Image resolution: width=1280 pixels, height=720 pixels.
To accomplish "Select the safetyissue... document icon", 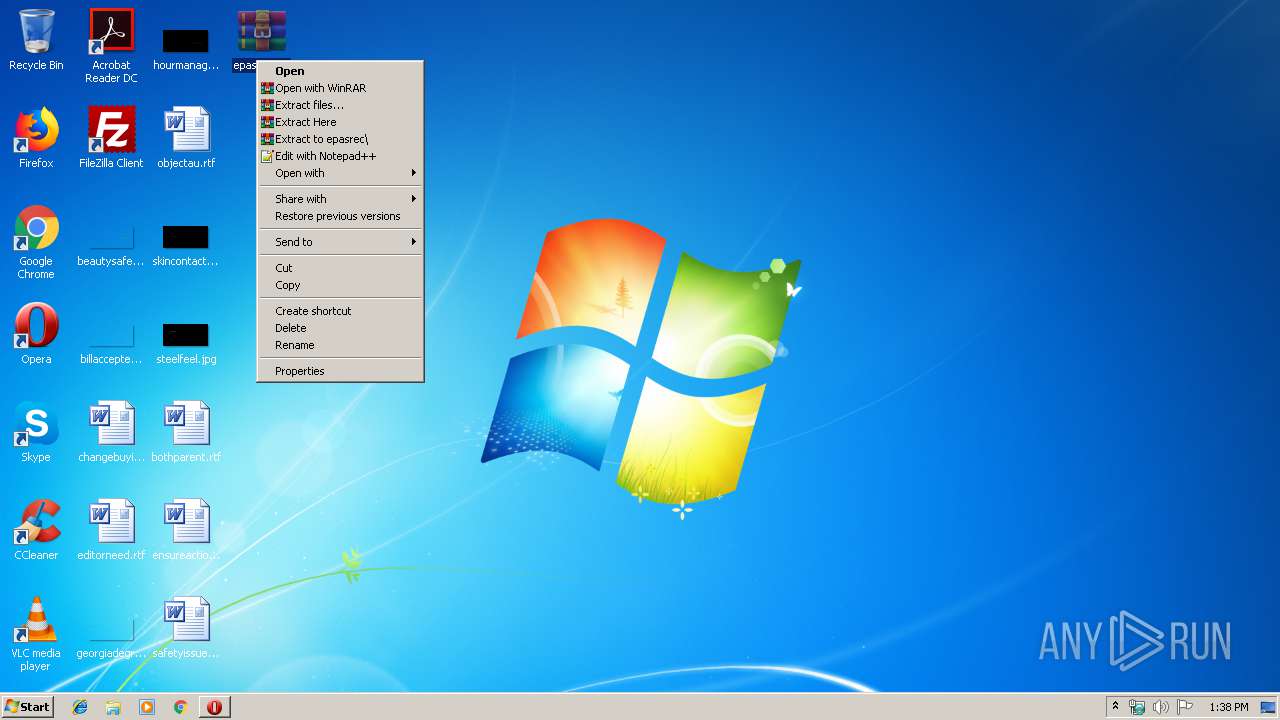I will 186,628.
